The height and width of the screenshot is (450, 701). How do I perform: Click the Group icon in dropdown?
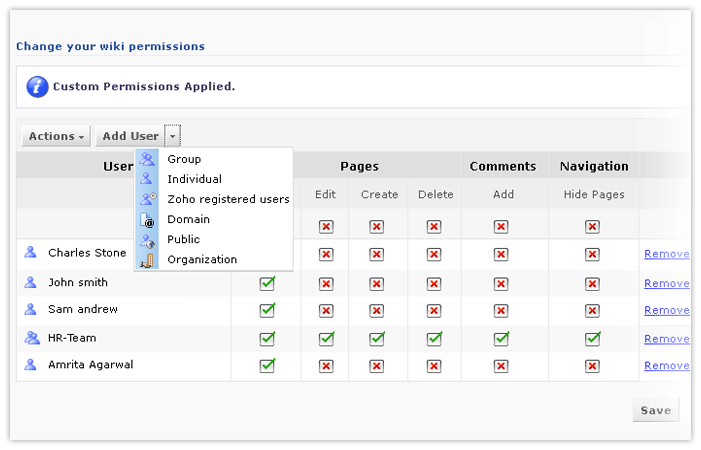[x=147, y=159]
